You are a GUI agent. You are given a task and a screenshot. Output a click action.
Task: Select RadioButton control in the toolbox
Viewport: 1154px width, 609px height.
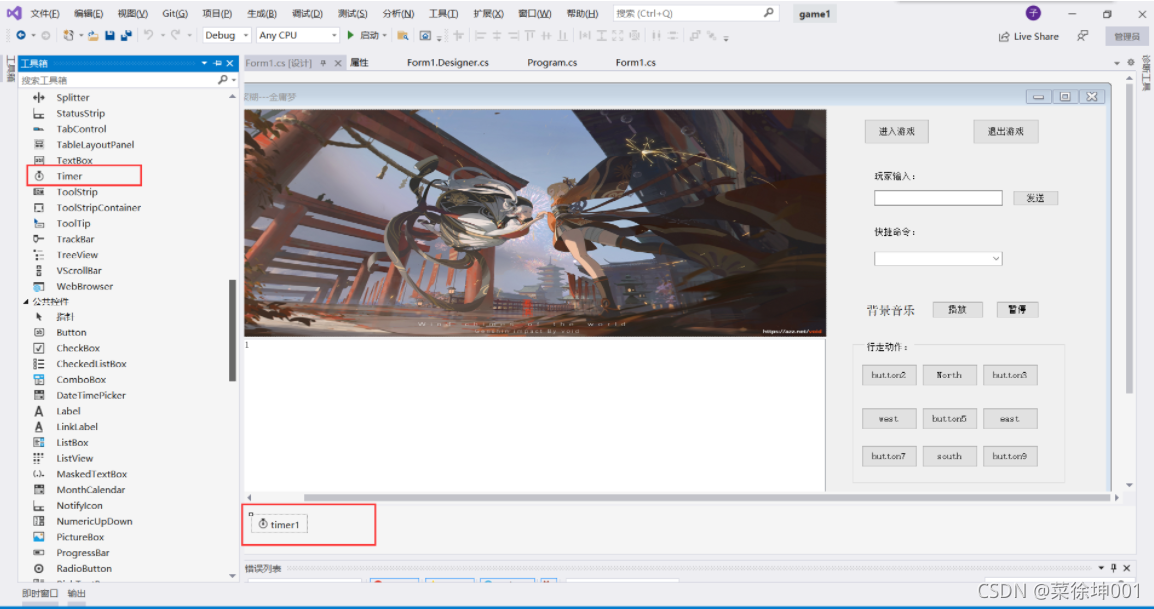[84, 568]
